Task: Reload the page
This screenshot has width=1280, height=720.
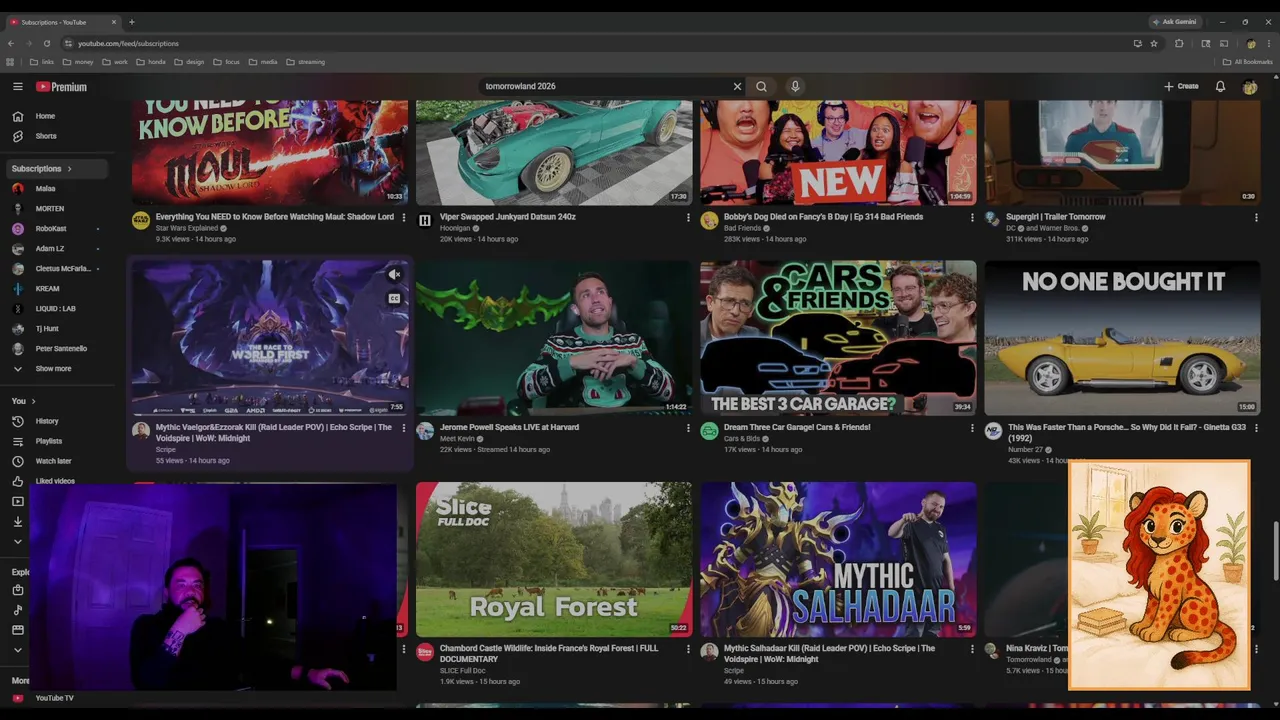Action: [x=46, y=44]
